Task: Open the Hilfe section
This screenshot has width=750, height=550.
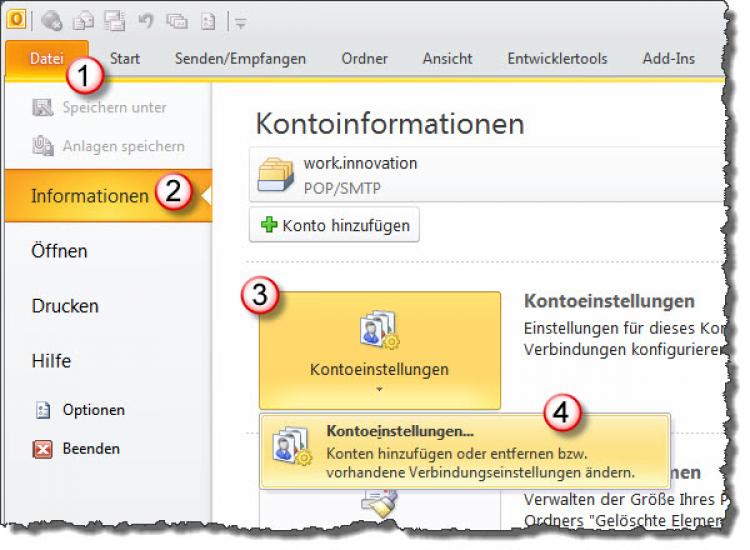Action: click(x=51, y=361)
